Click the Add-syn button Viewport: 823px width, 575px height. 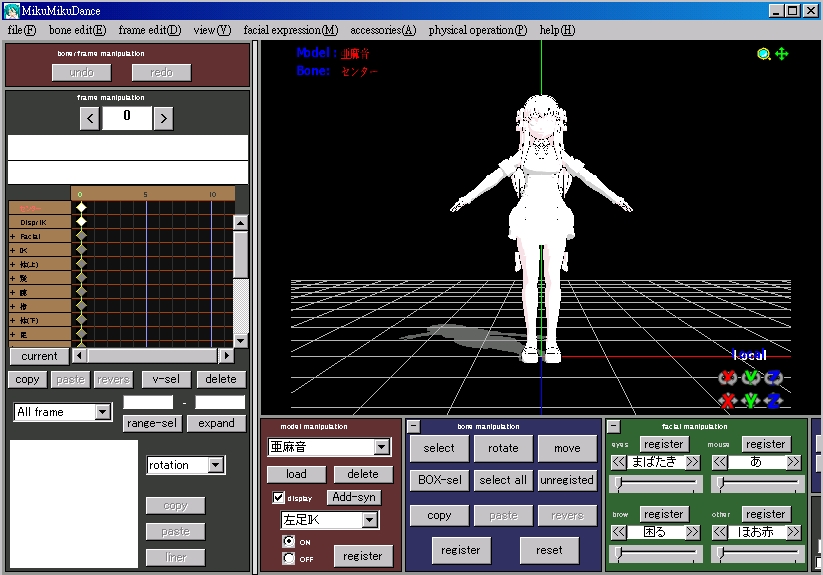coord(354,497)
